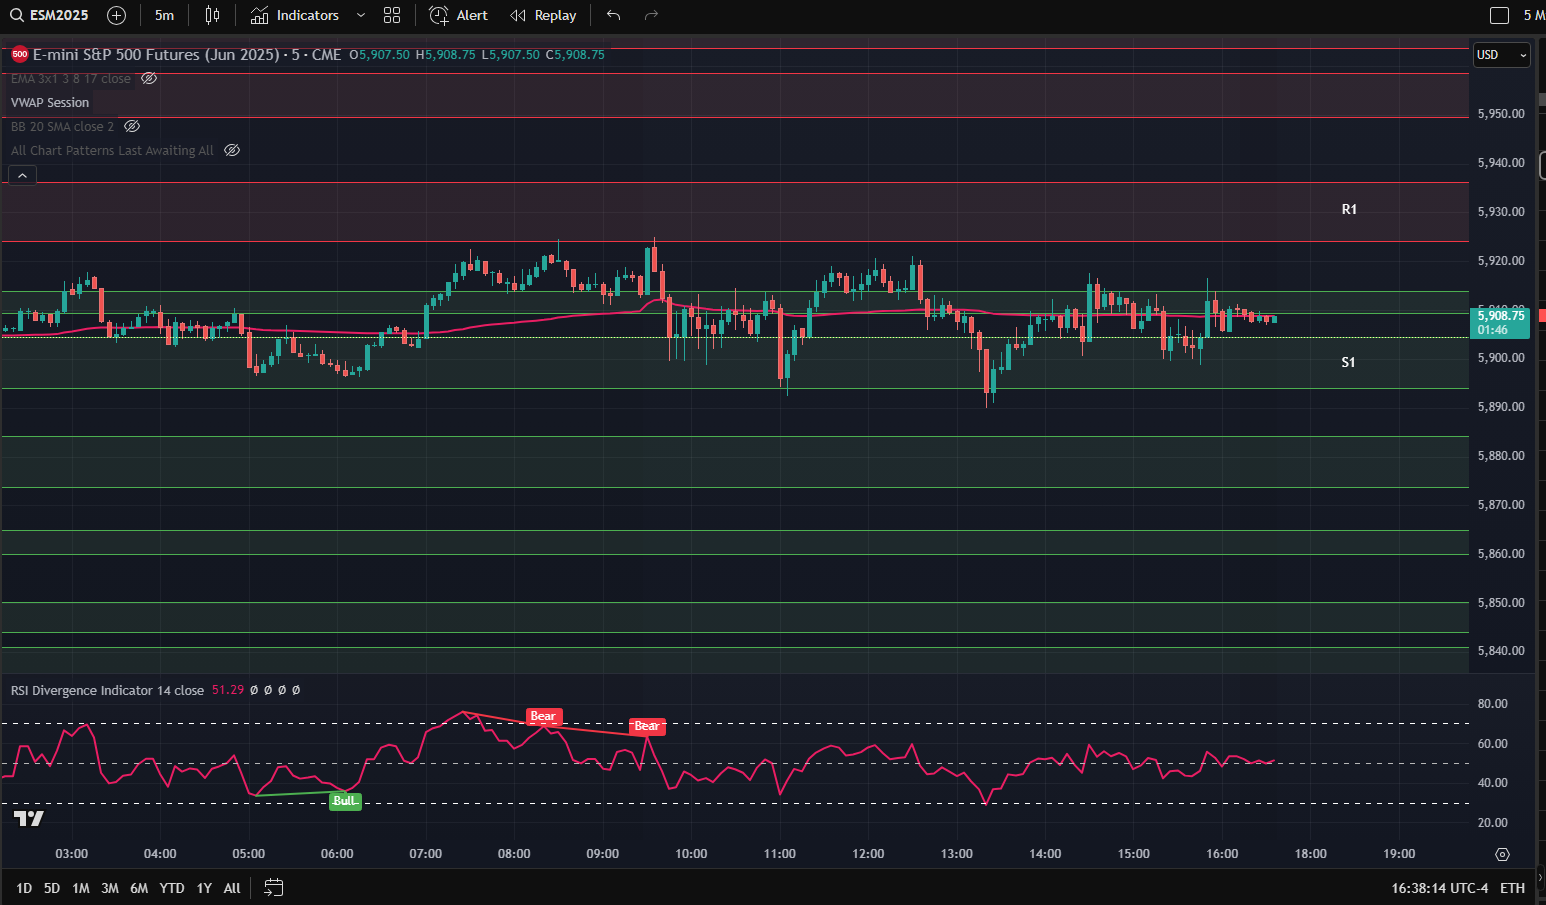
Task: Toggle visibility of EMA 3x1 indicator
Action: pos(149,78)
